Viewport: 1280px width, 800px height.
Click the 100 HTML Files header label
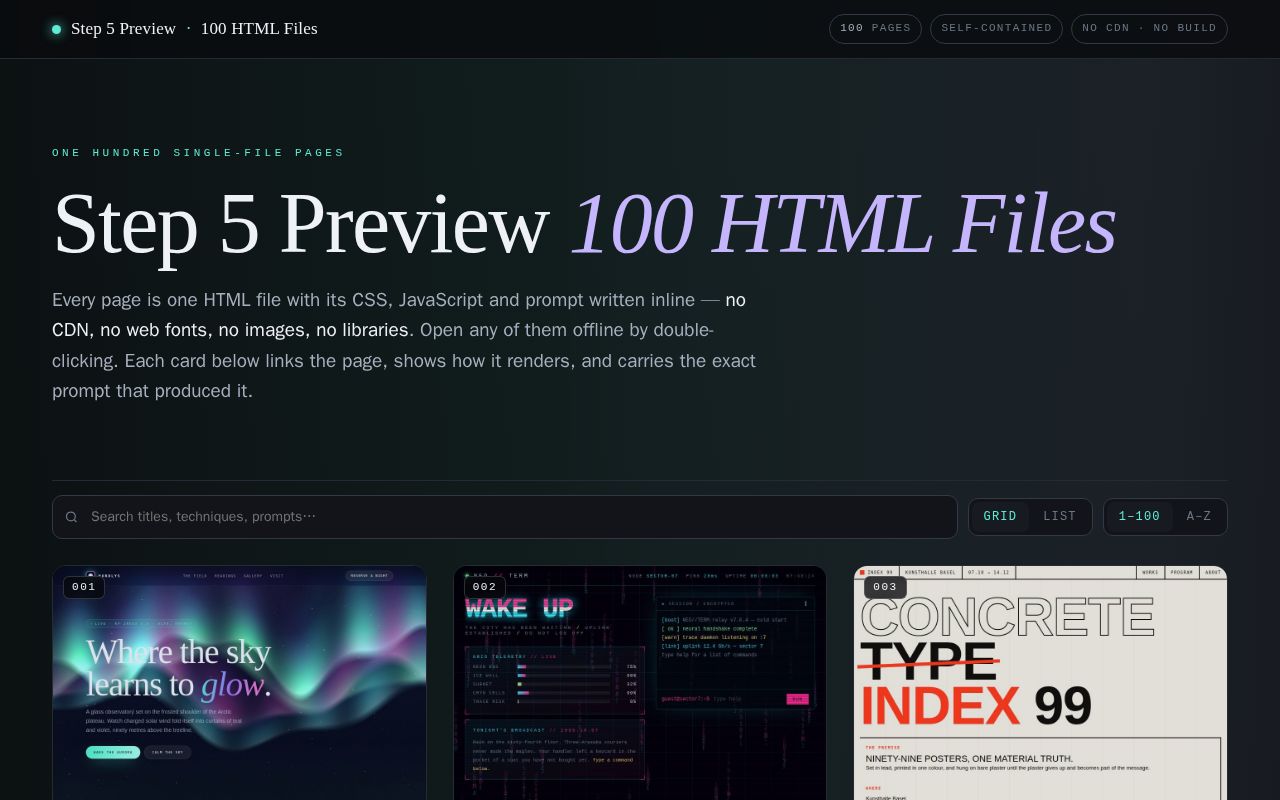[x=259, y=29]
